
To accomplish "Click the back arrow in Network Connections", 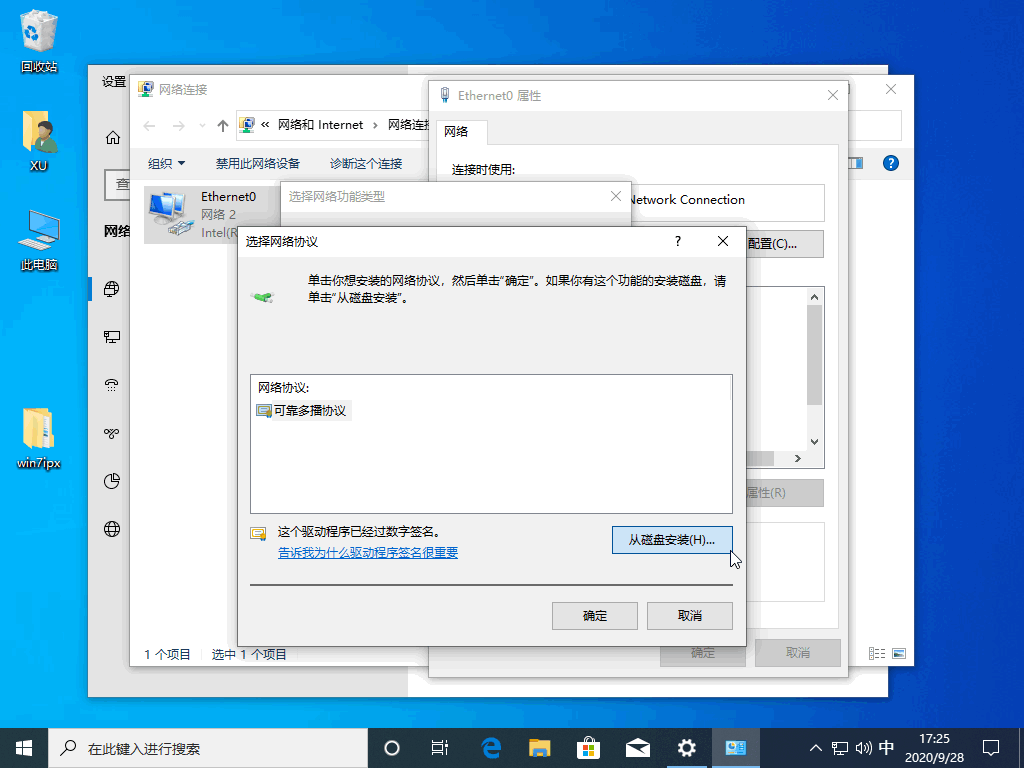I will click(150, 125).
